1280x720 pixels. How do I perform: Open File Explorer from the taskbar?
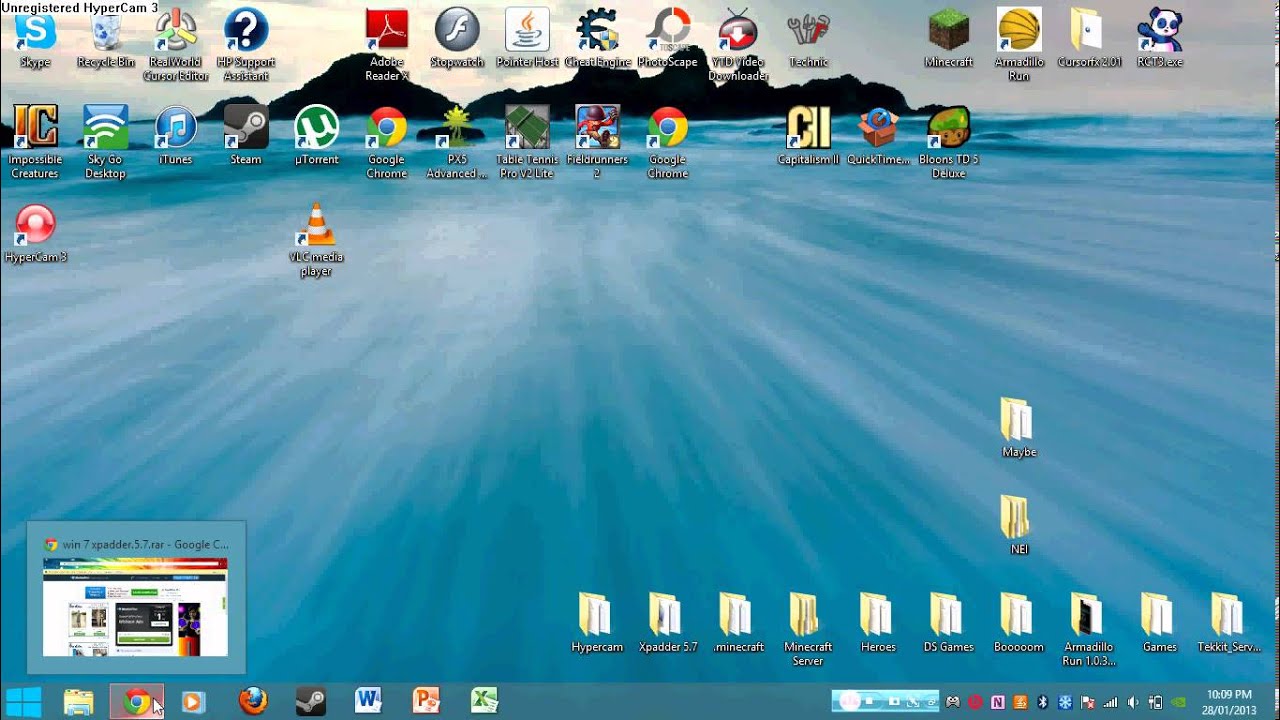pos(78,702)
